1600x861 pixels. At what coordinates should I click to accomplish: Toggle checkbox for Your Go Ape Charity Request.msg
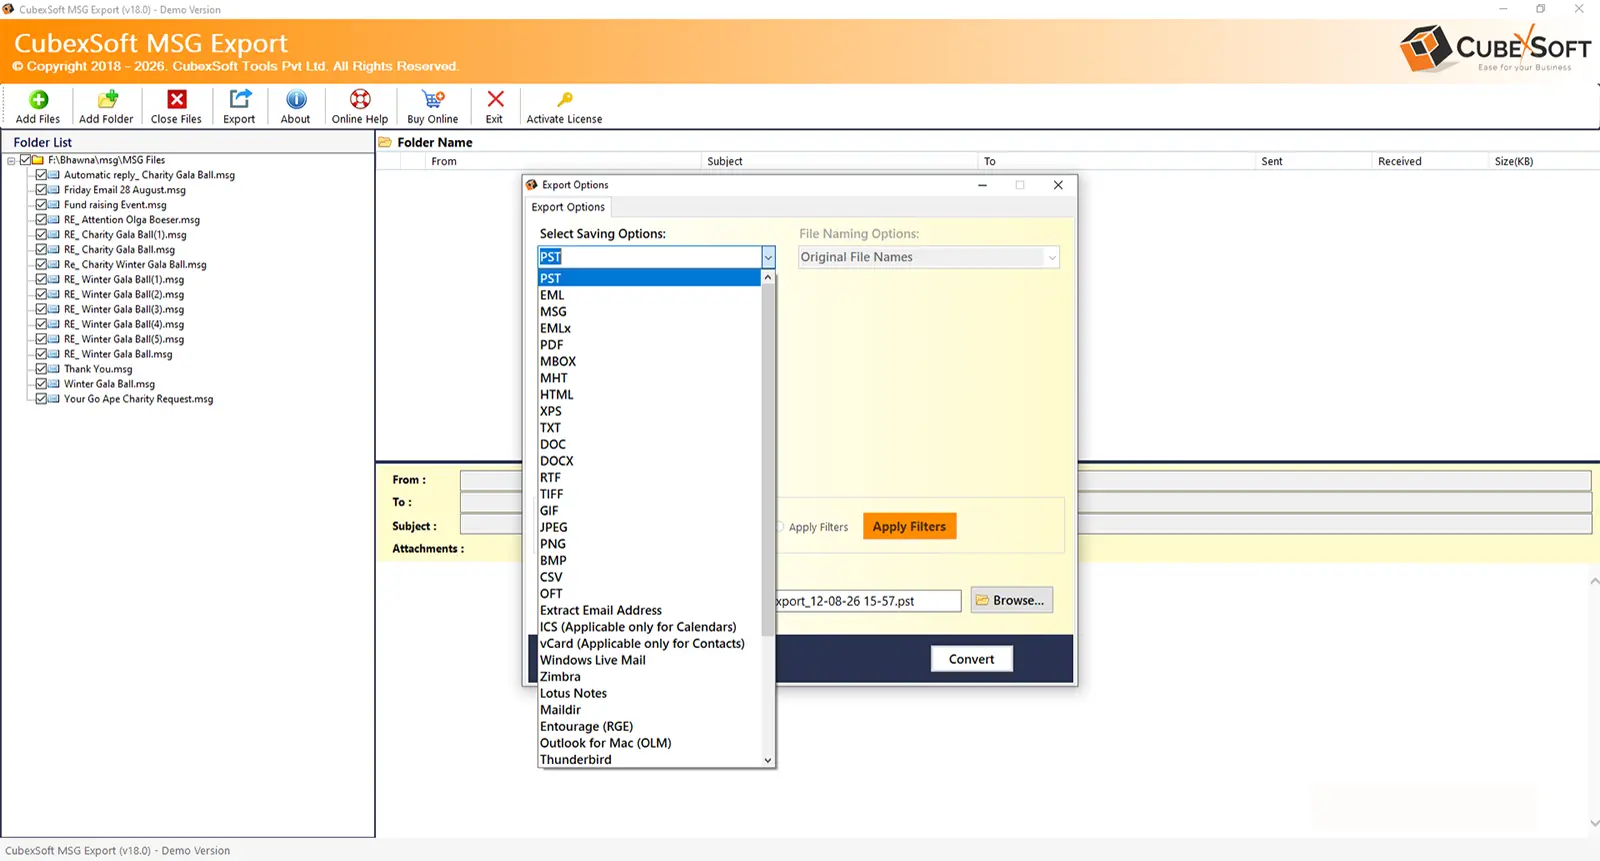pos(41,399)
